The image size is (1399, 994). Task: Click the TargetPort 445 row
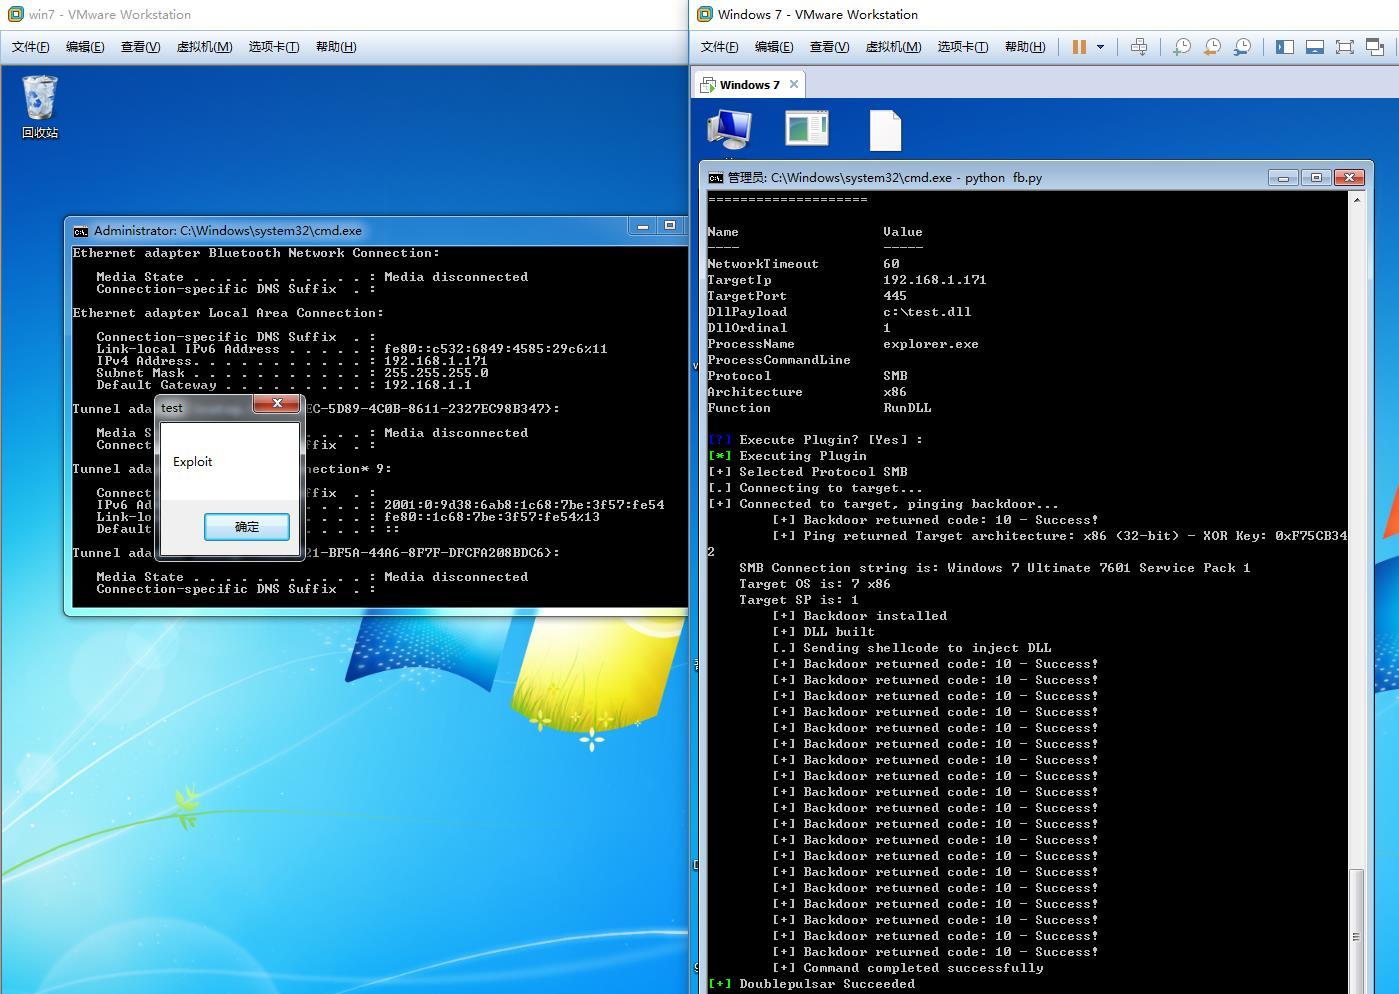tap(807, 296)
